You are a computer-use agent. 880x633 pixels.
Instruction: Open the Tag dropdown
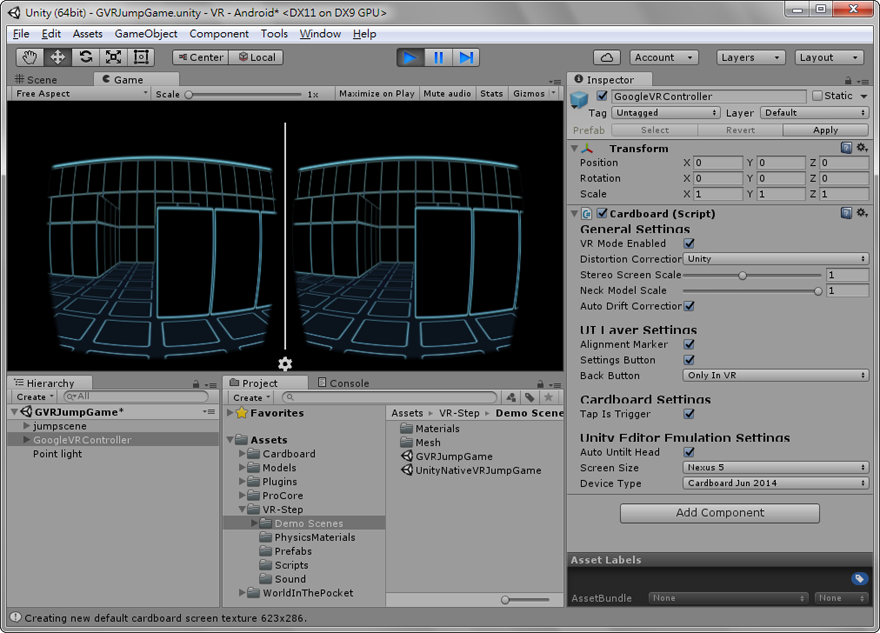(666, 113)
